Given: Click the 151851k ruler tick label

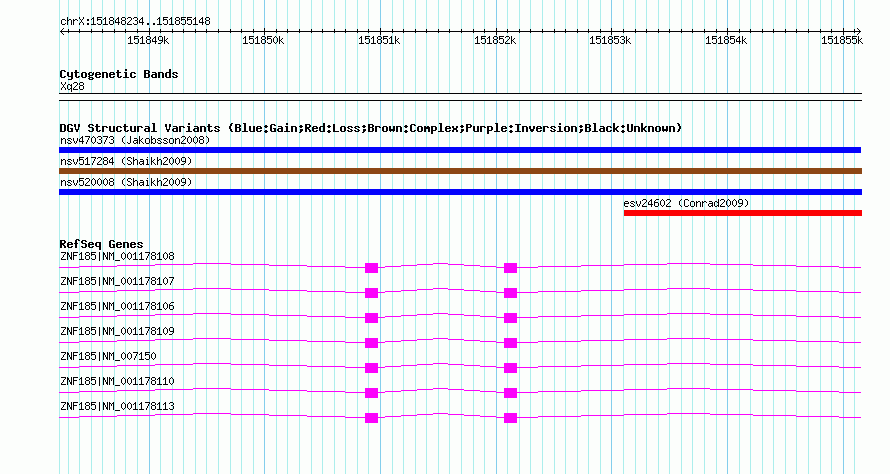Looking at the screenshot, I should point(379,40).
